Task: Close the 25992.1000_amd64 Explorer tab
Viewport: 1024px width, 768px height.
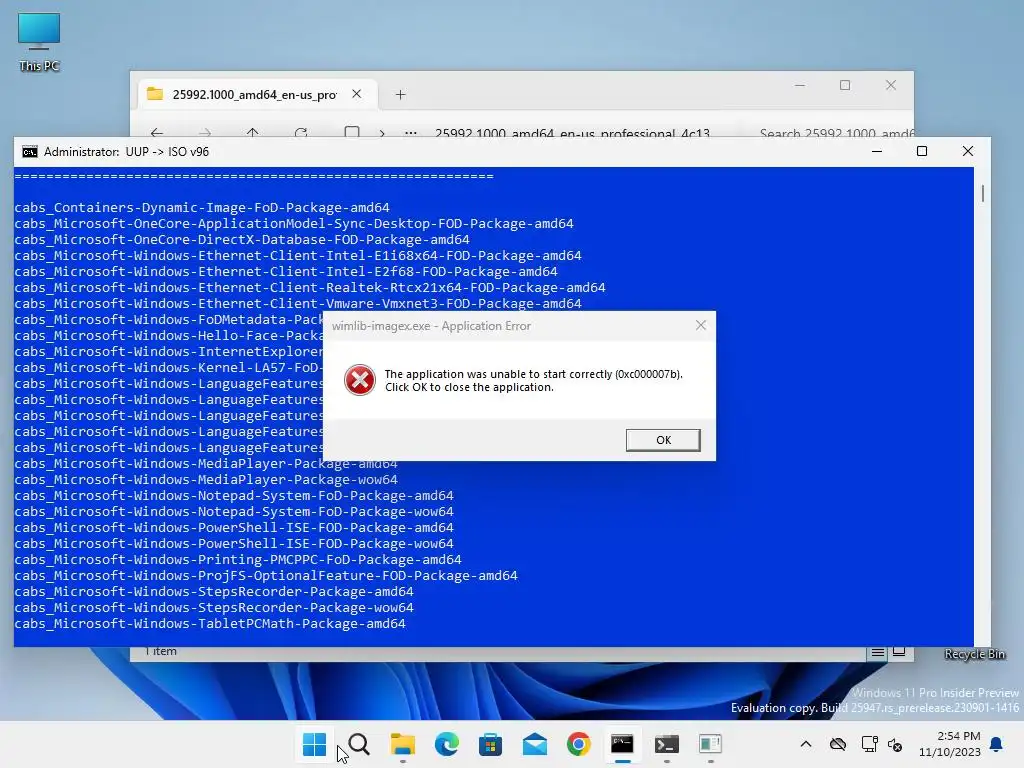Action: coord(357,94)
